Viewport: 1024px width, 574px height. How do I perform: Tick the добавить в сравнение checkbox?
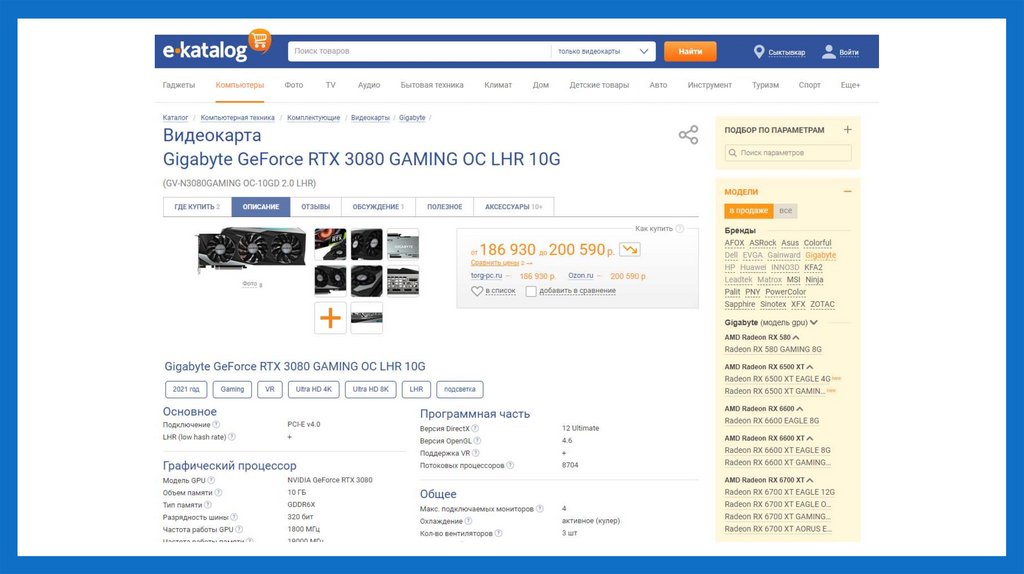(531, 291)
